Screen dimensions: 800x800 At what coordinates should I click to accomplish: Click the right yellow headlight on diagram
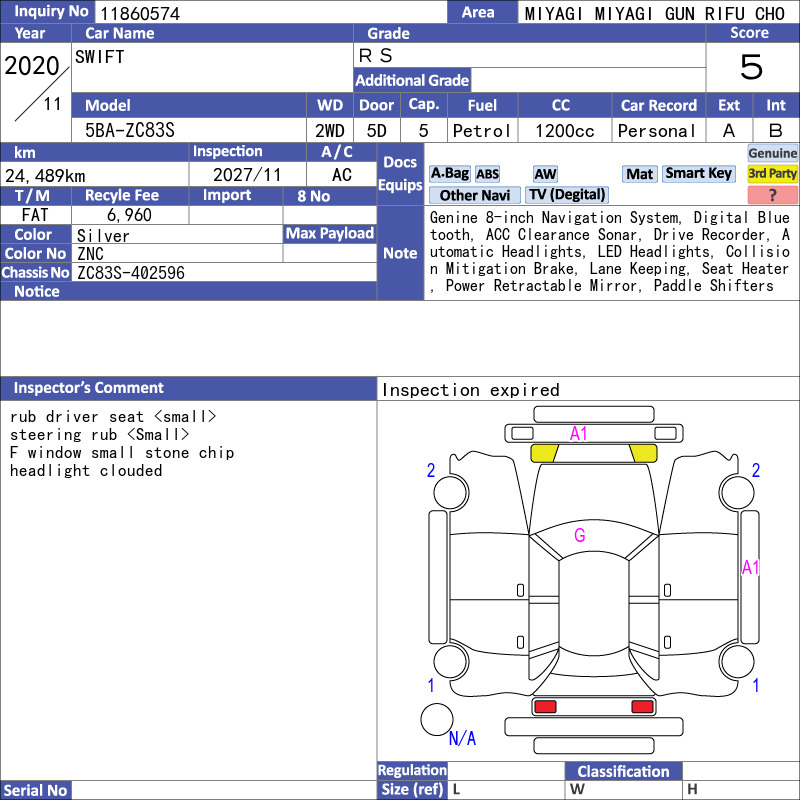coord(643,453)
